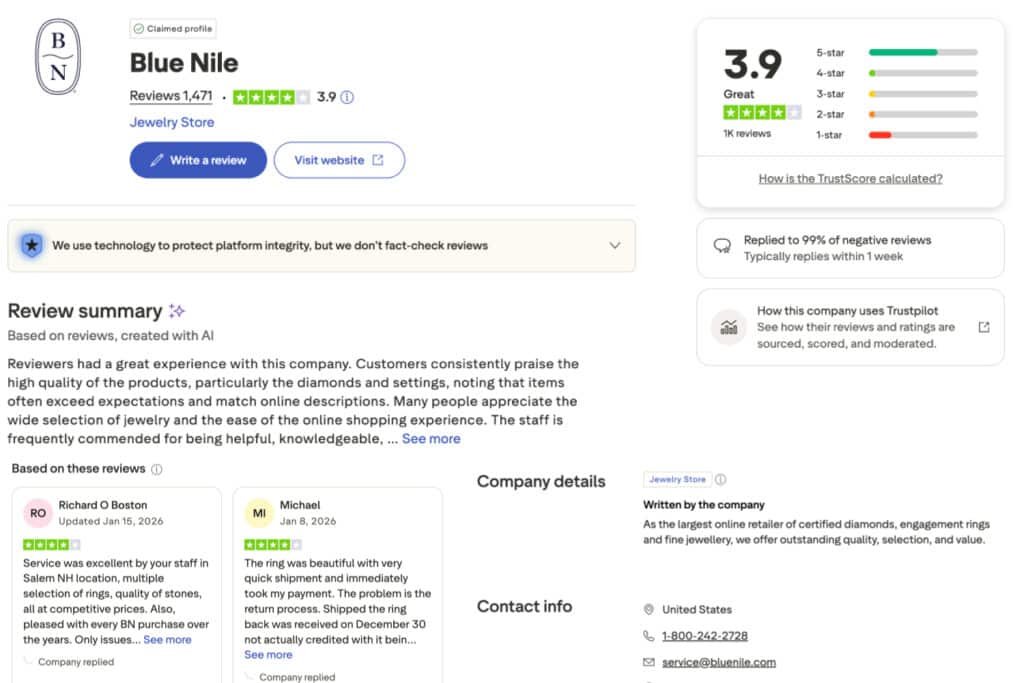Click the Blue Nile logo icon
This screenshot has width=1024, height=683.
coord(57,57)
